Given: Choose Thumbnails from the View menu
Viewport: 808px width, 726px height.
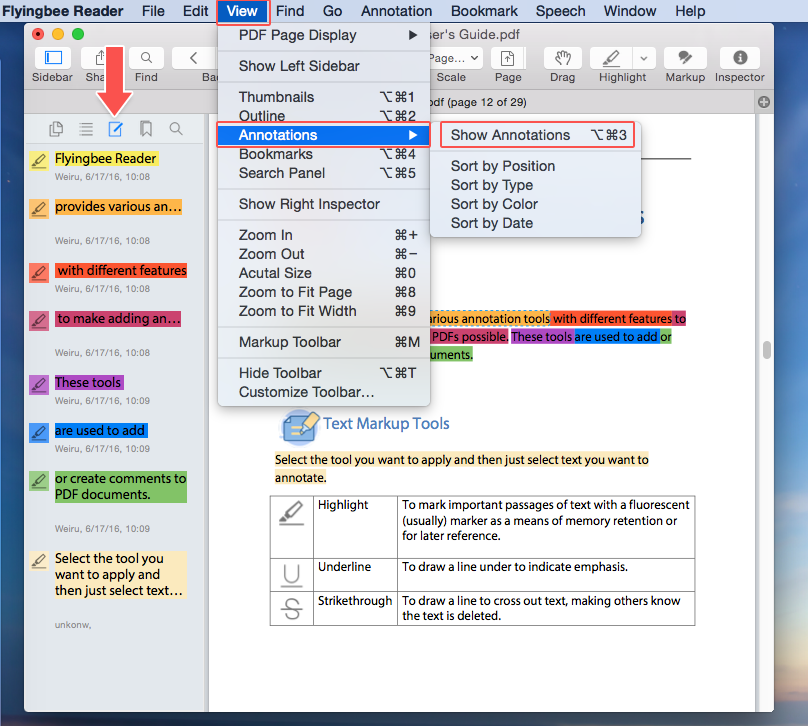Looking at the screenshot, I should coord(324,97).
